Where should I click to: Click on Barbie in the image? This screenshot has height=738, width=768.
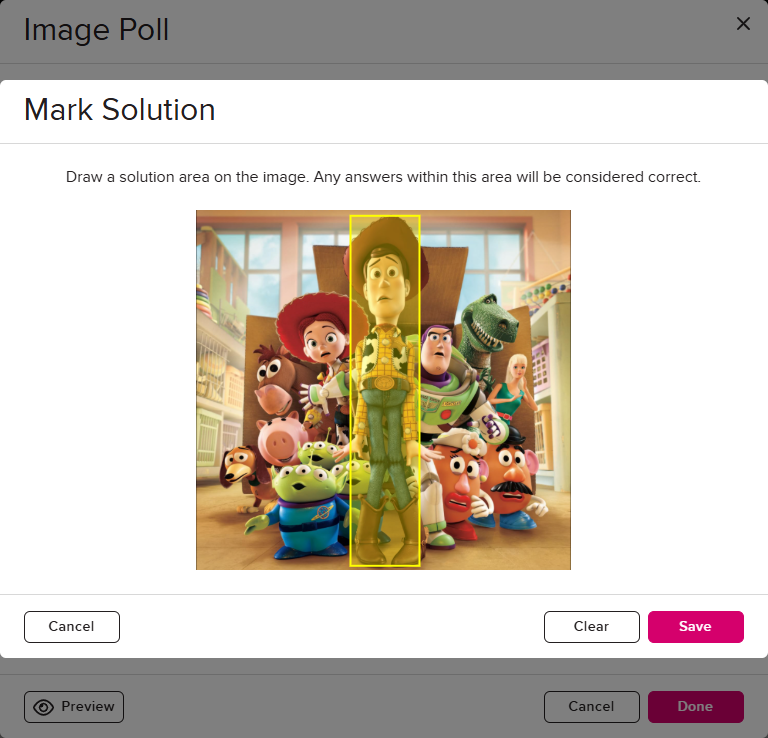coord(515,387)
